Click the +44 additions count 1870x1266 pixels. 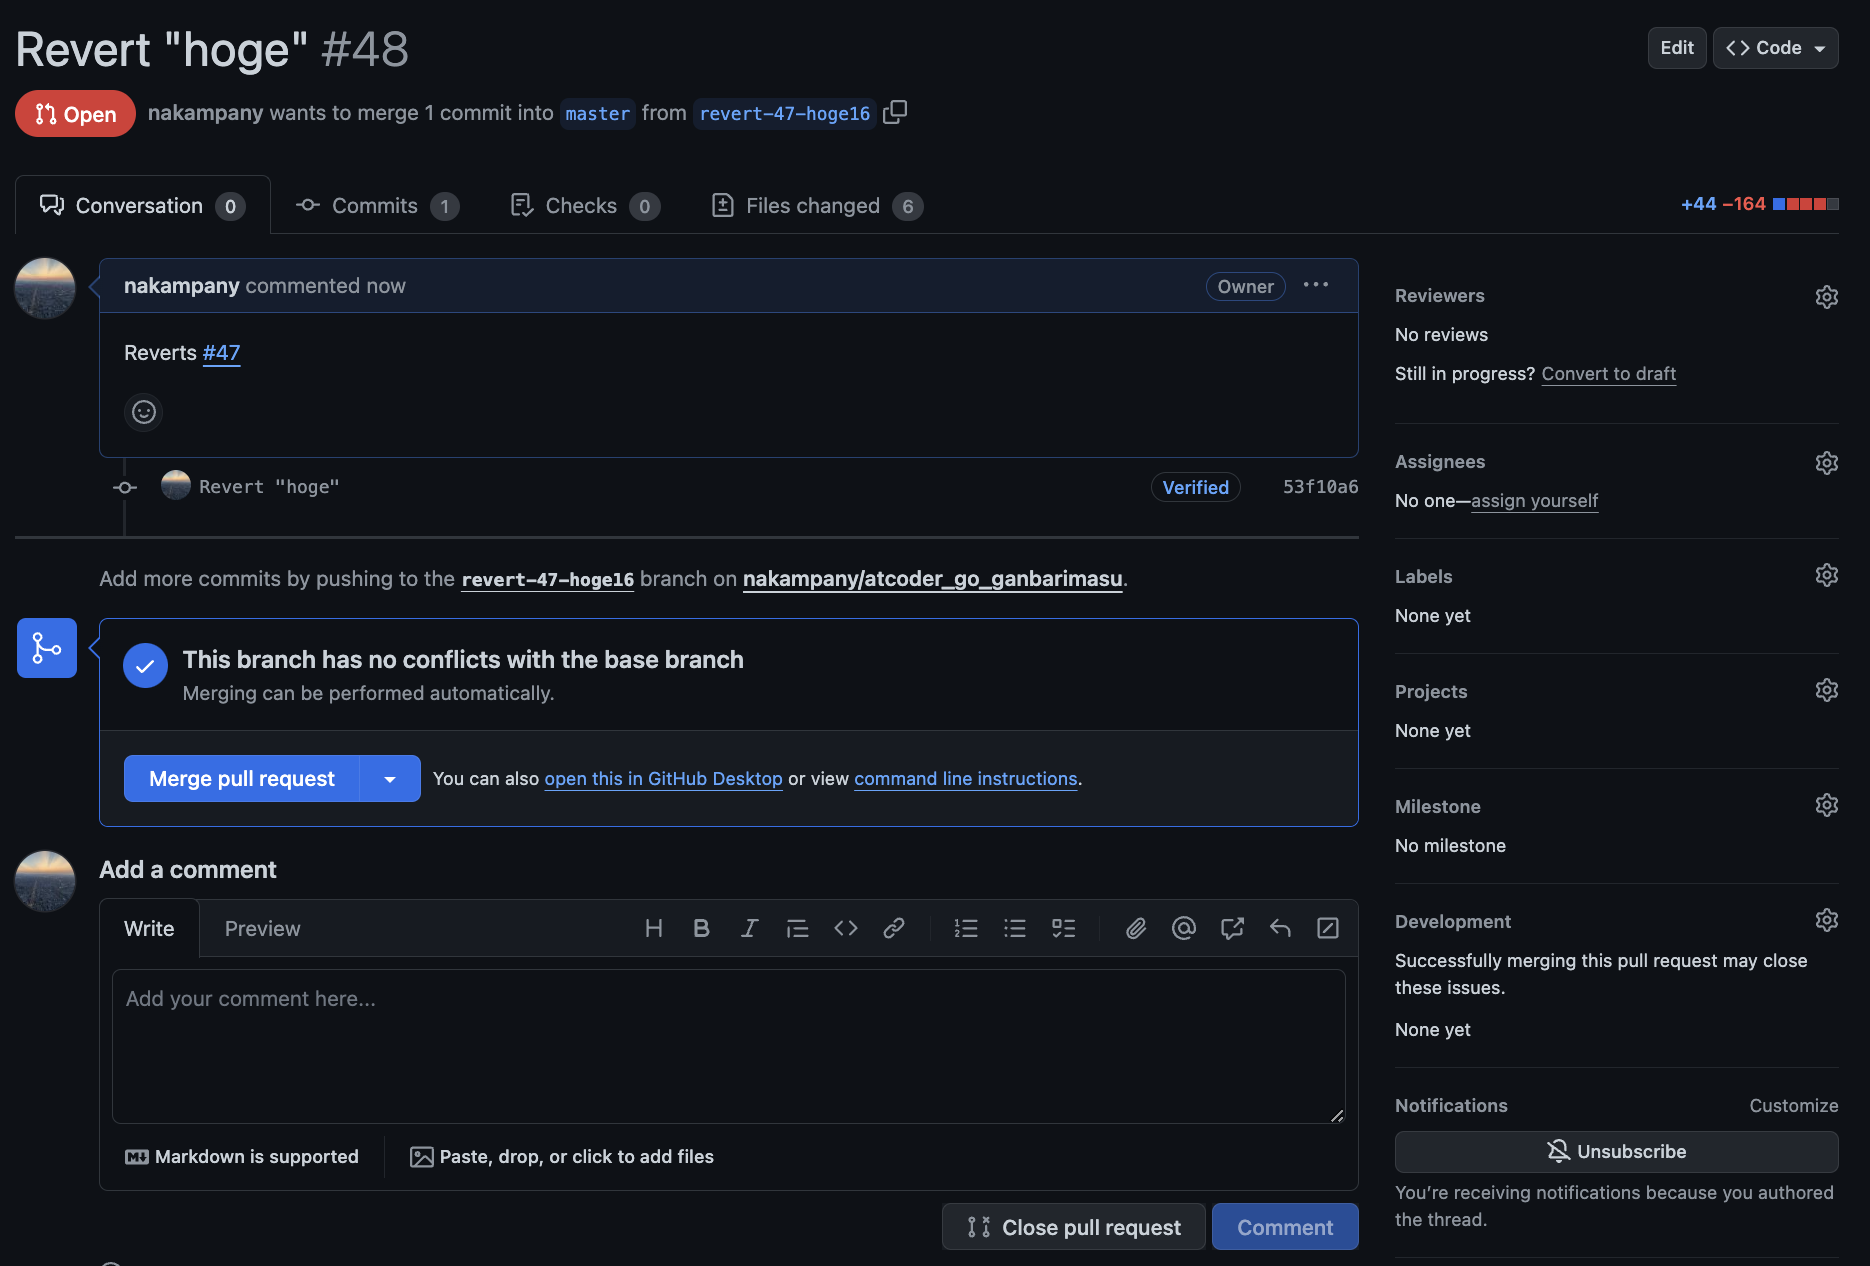pyautogui.click(x=1698, y=204)
